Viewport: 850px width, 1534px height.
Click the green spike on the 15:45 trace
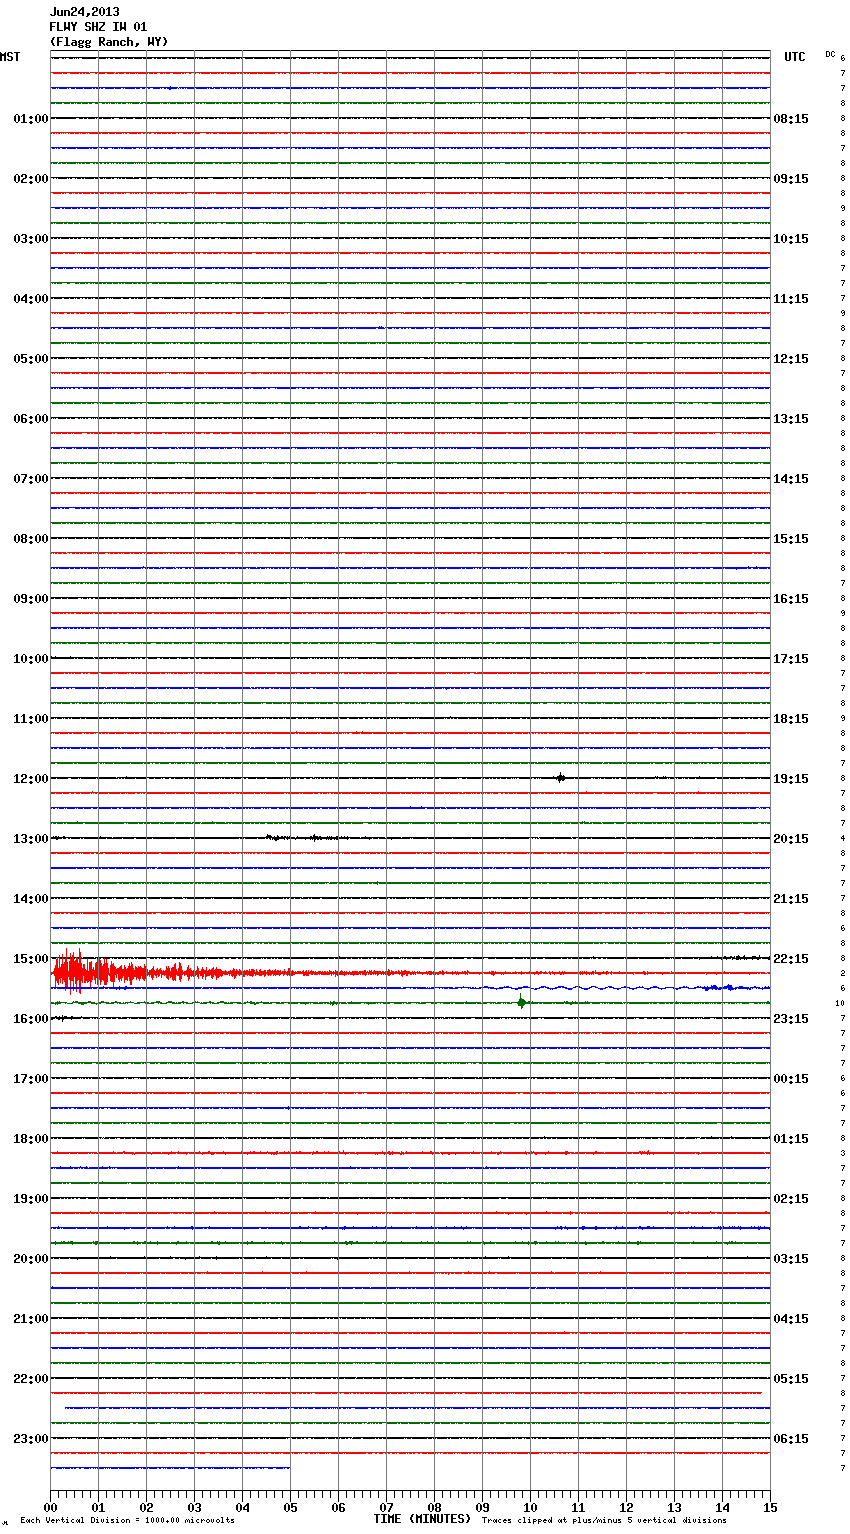[x=521, y=1002]
